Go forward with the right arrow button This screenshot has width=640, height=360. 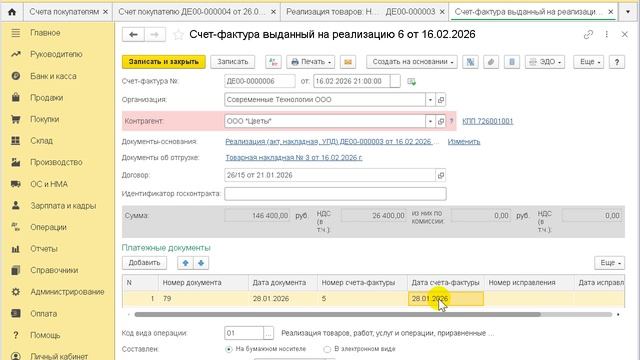[155, 35]
